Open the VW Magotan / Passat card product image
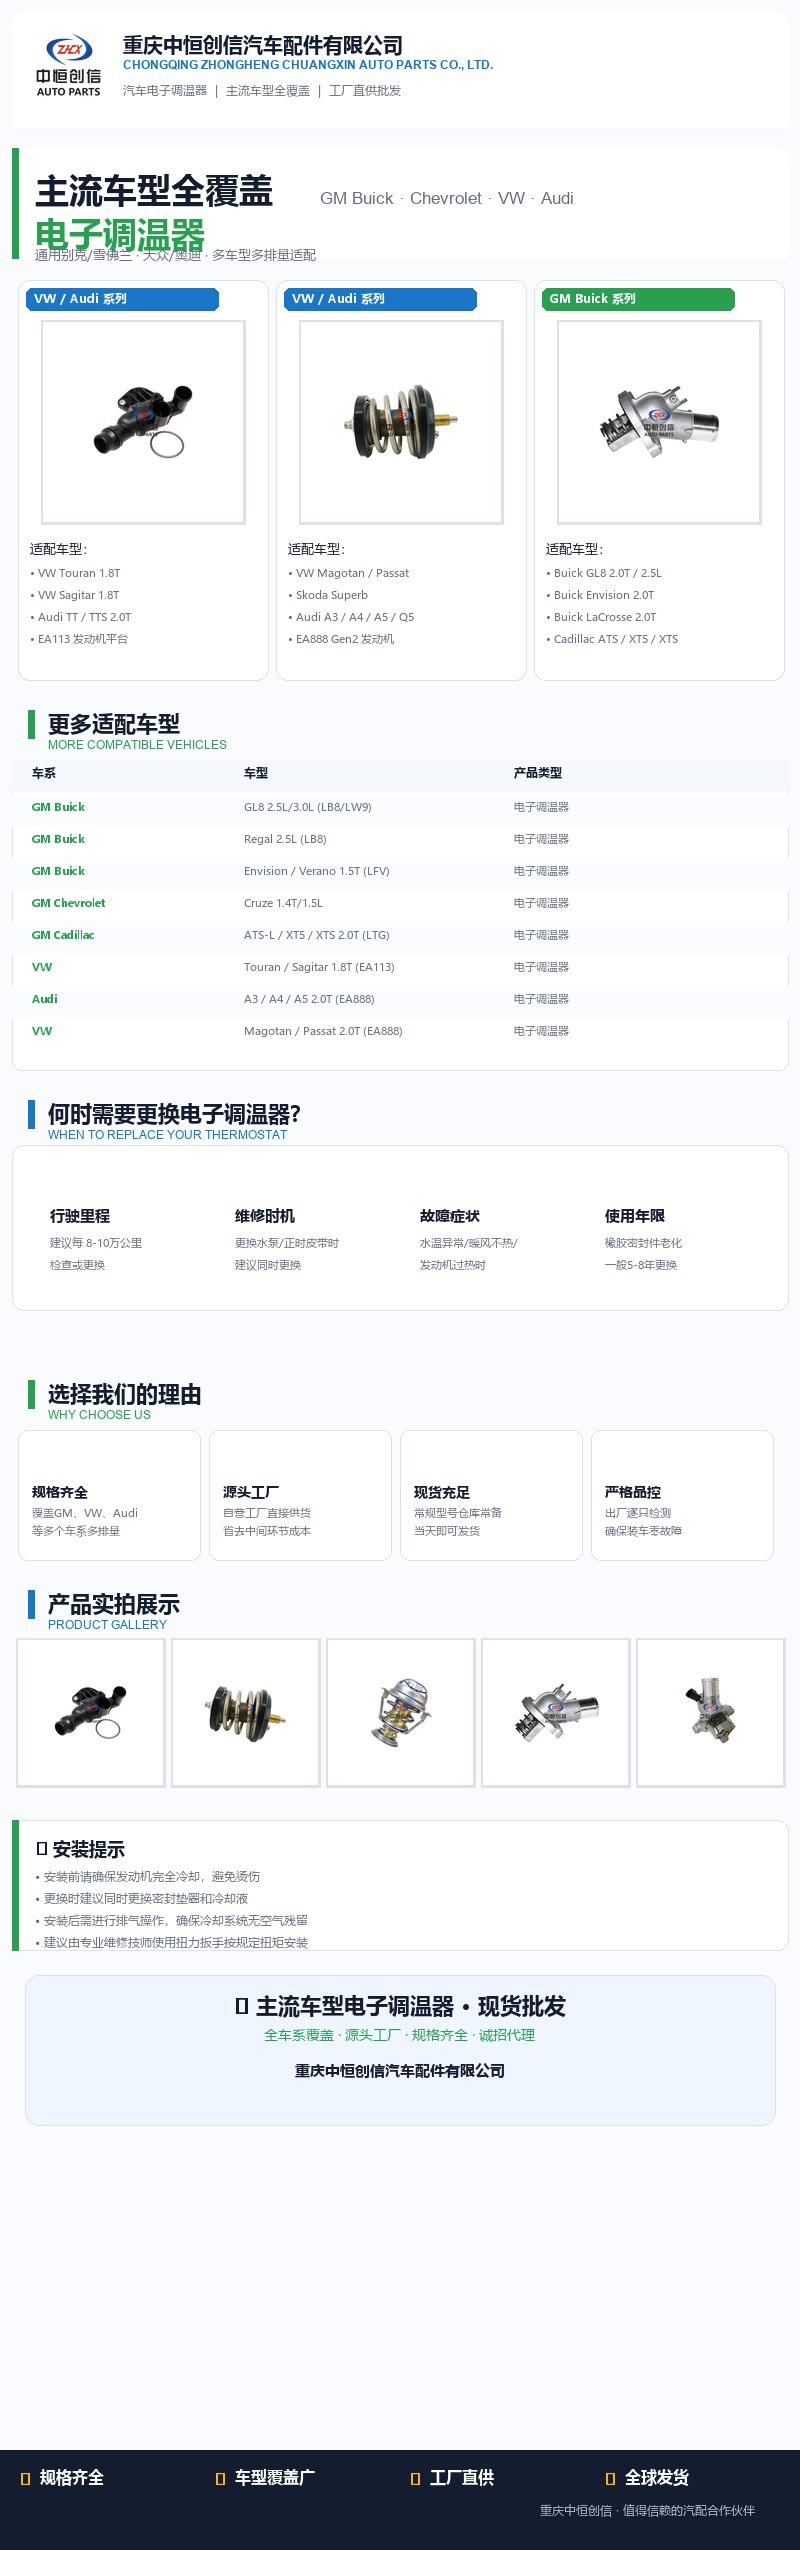This screenshot has height=2550, width=800. [x=401, y=422]
